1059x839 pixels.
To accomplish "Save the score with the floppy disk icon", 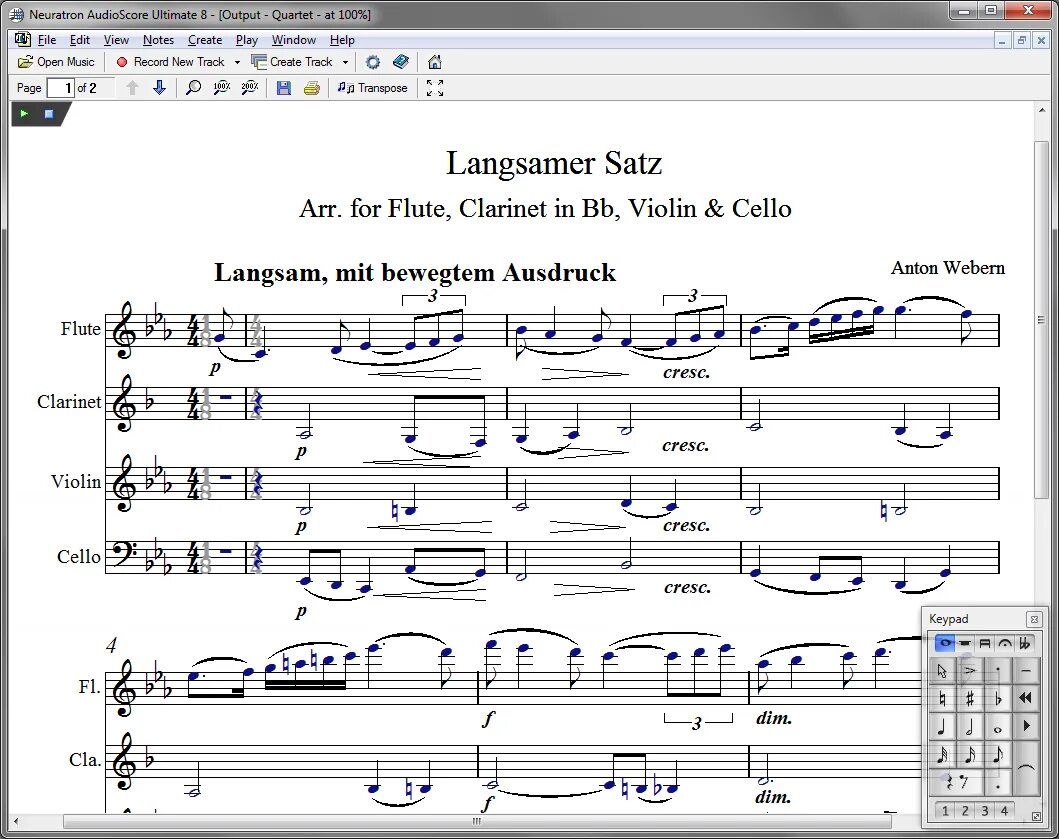I will coord(284,88).
